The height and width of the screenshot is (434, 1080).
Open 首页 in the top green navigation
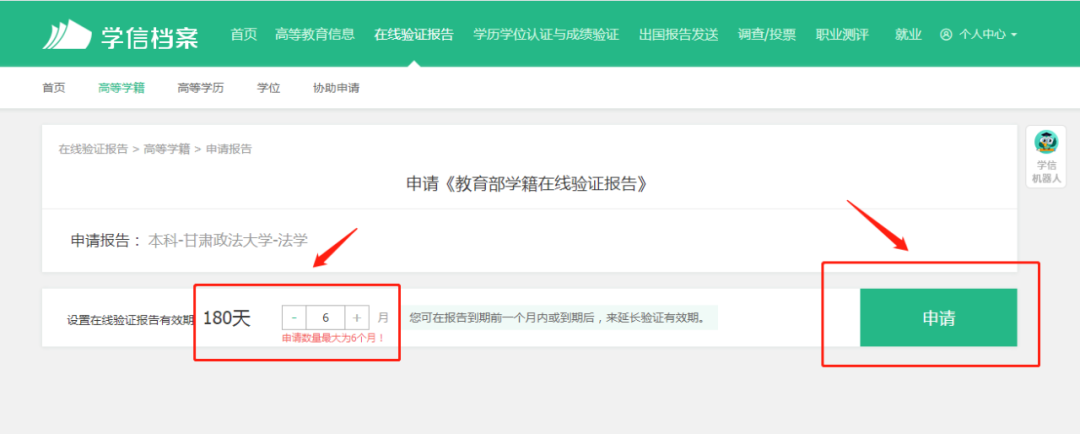[x=243, y=34]
